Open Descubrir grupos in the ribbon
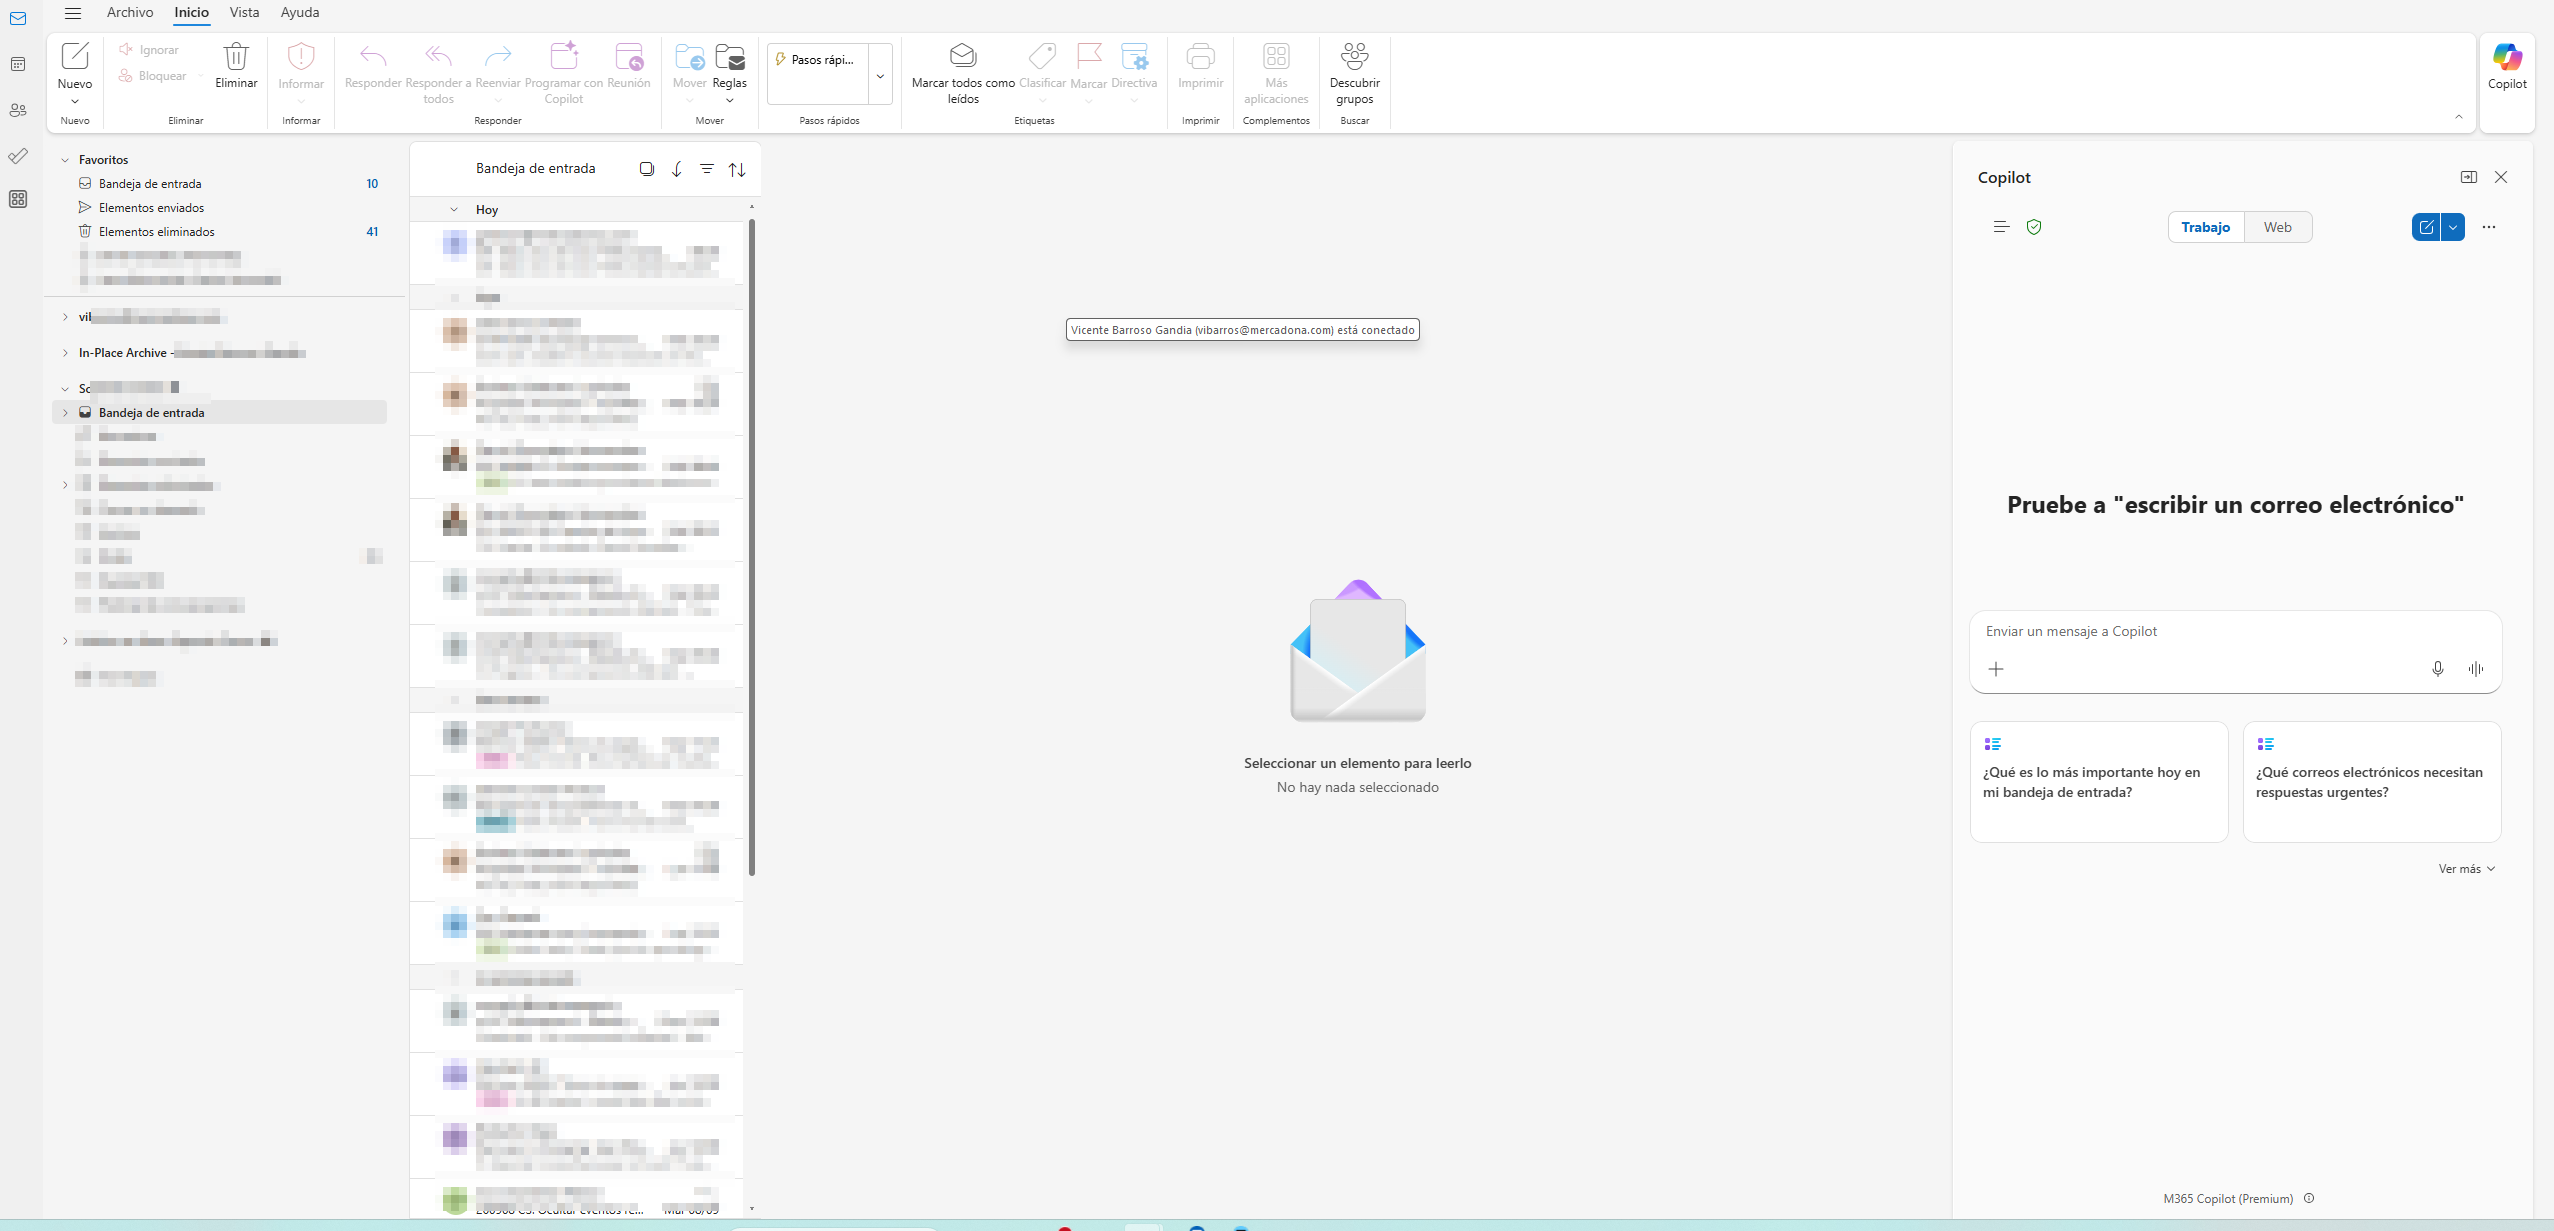2554x1231 pixels. (1355, 73)
